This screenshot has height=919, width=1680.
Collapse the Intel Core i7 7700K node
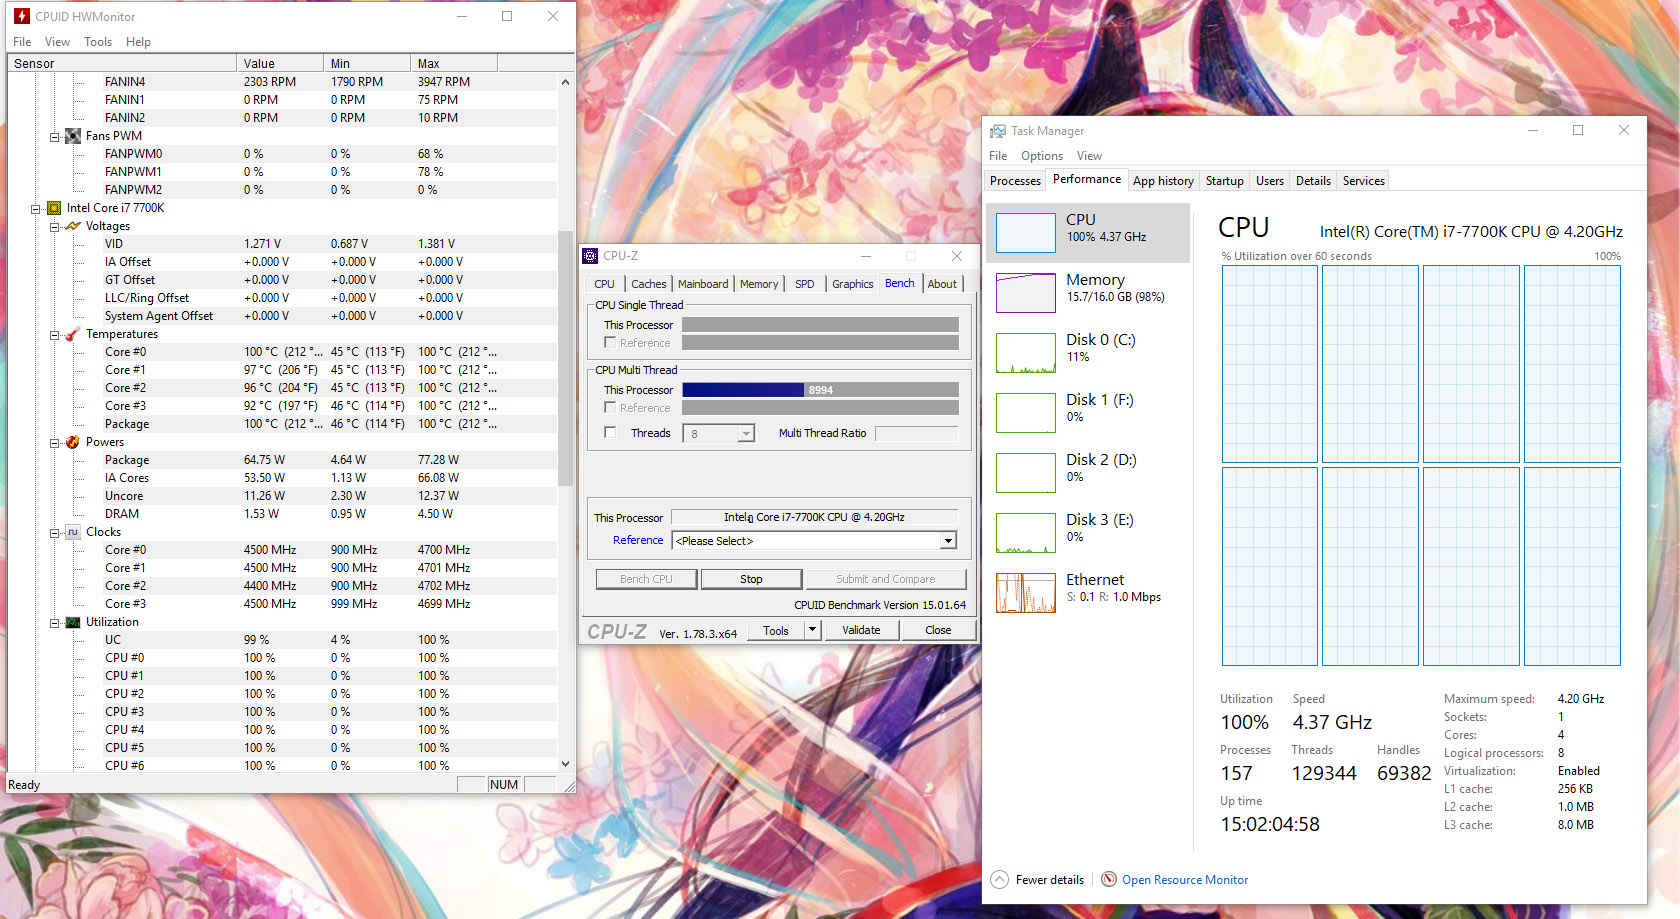35,208
